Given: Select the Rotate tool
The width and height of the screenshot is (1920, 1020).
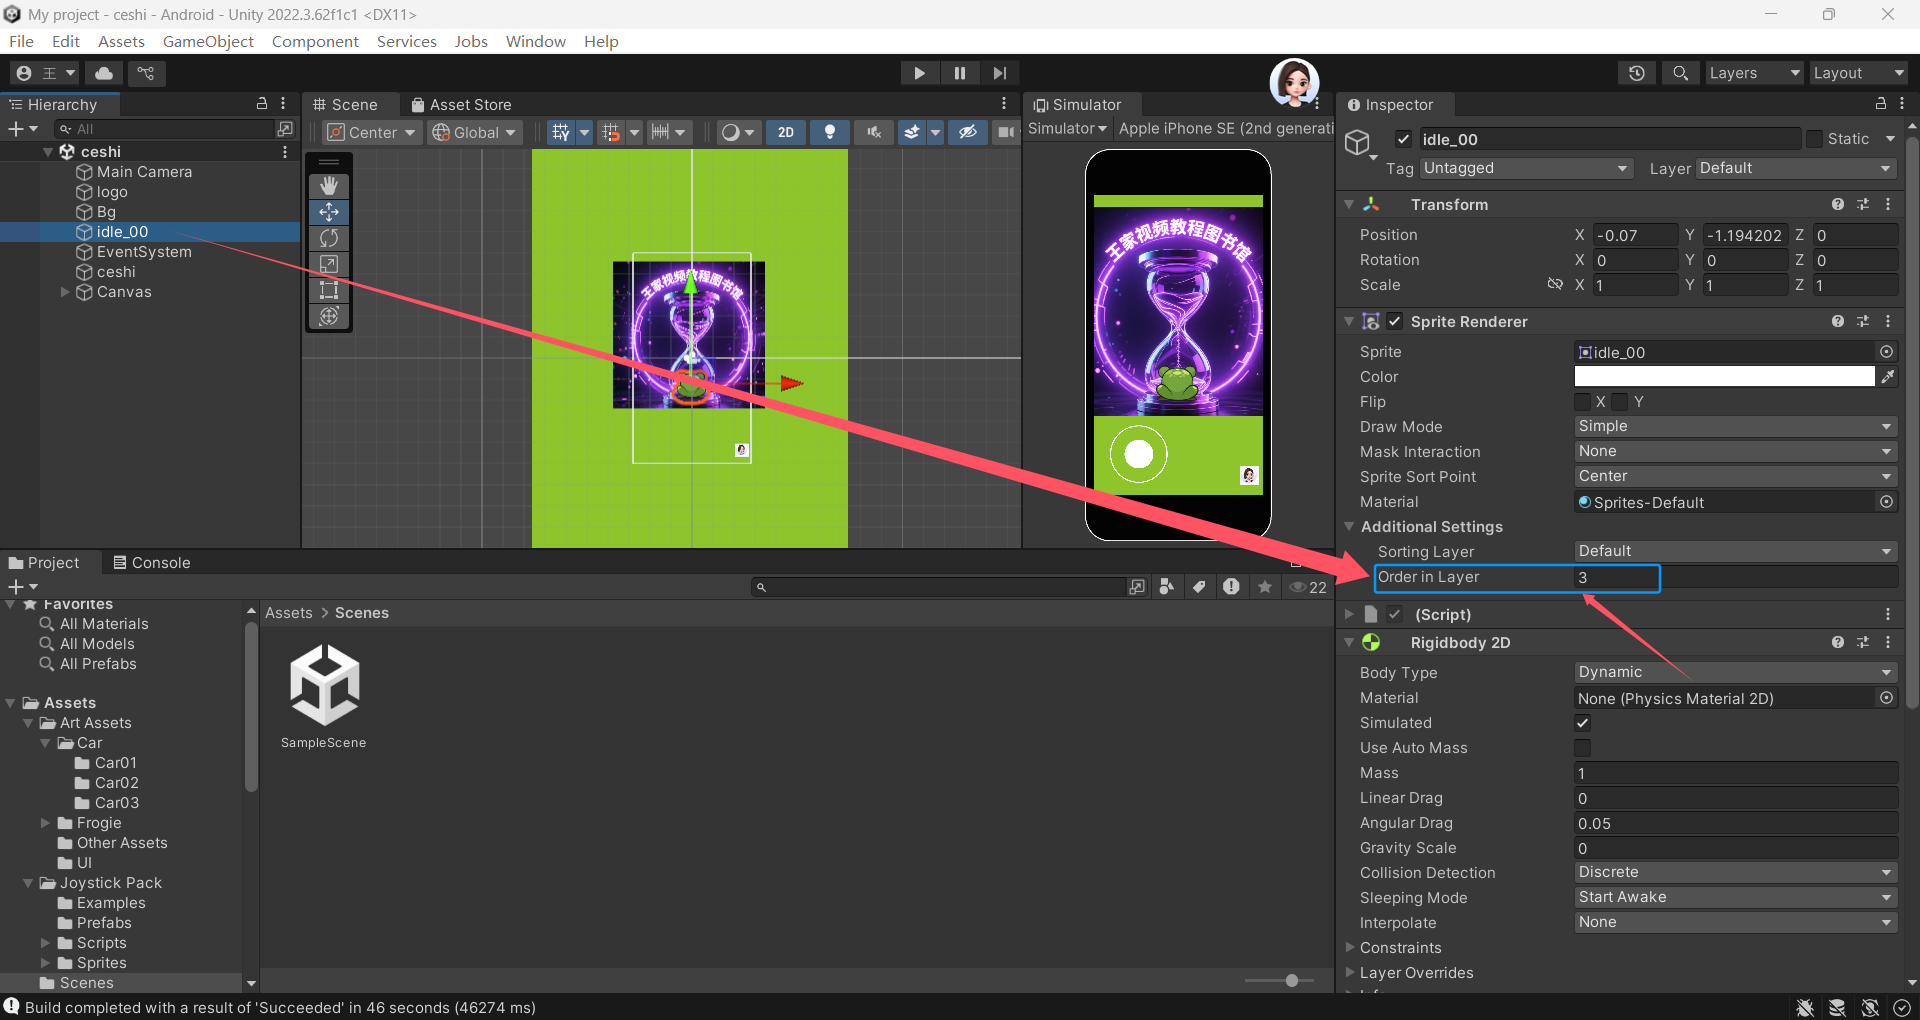Looking at the screenshot, I should point(329,238).
